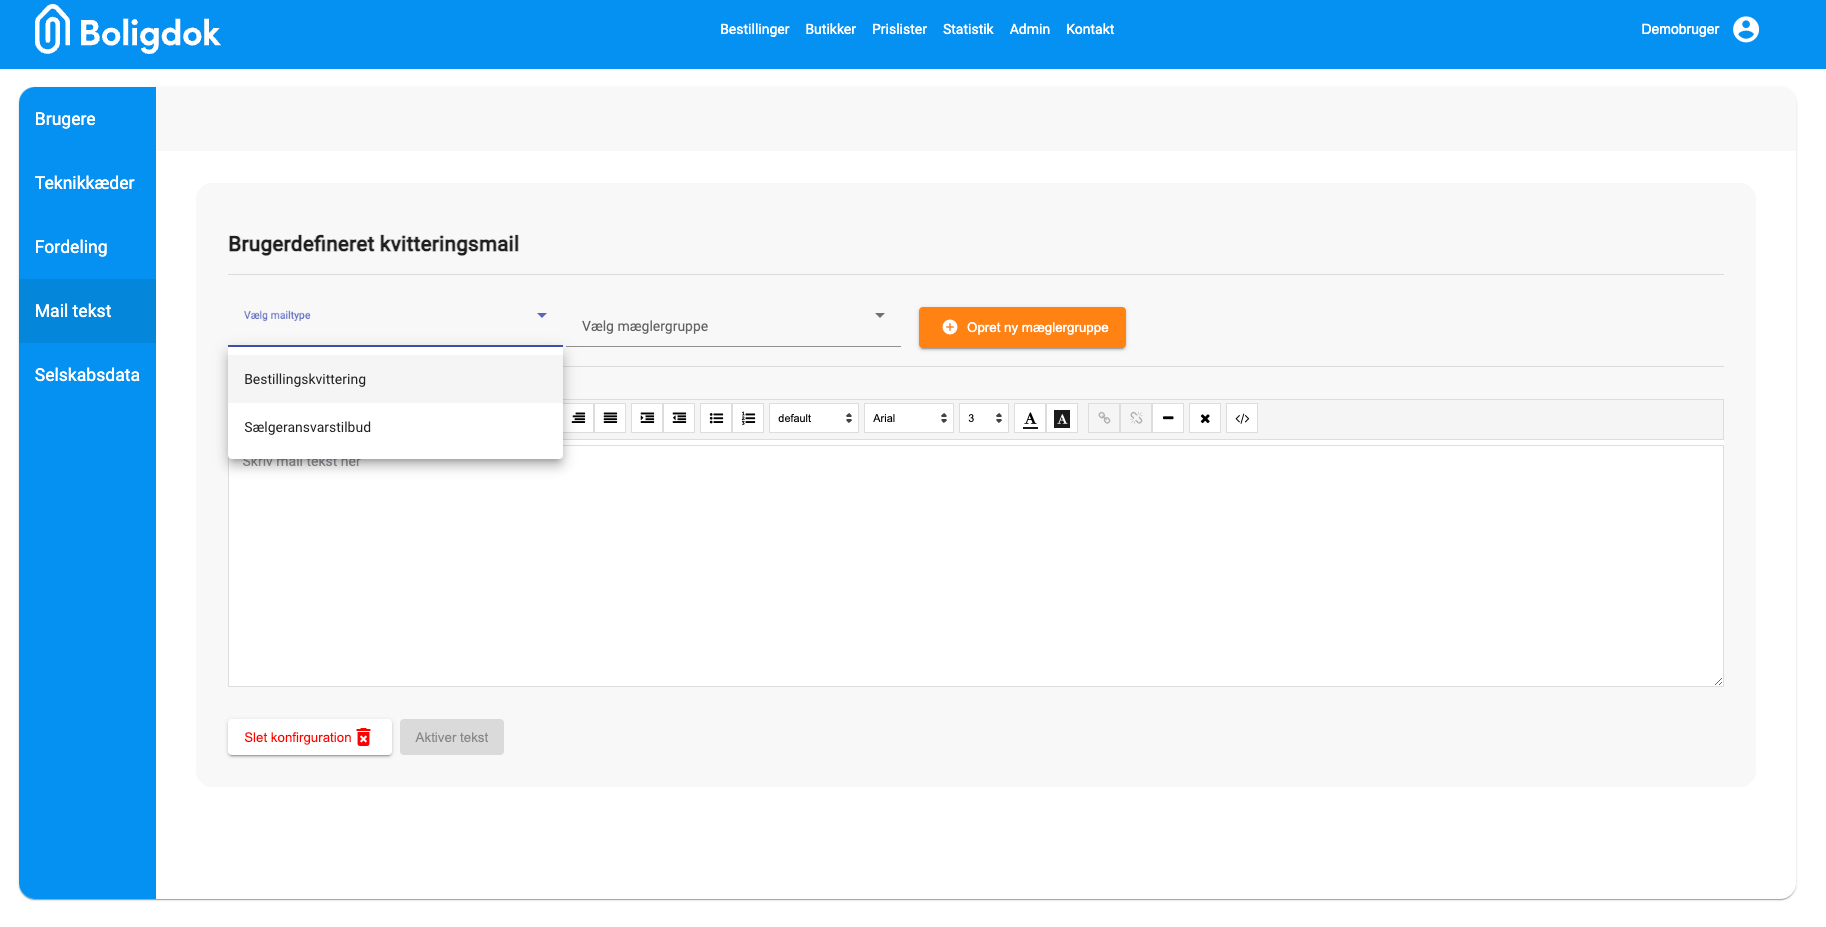The width and height of the screenshot is (1826, 927).
Task: Decrease paragraph indent in toolbar
Action: (x=679, y=418)
